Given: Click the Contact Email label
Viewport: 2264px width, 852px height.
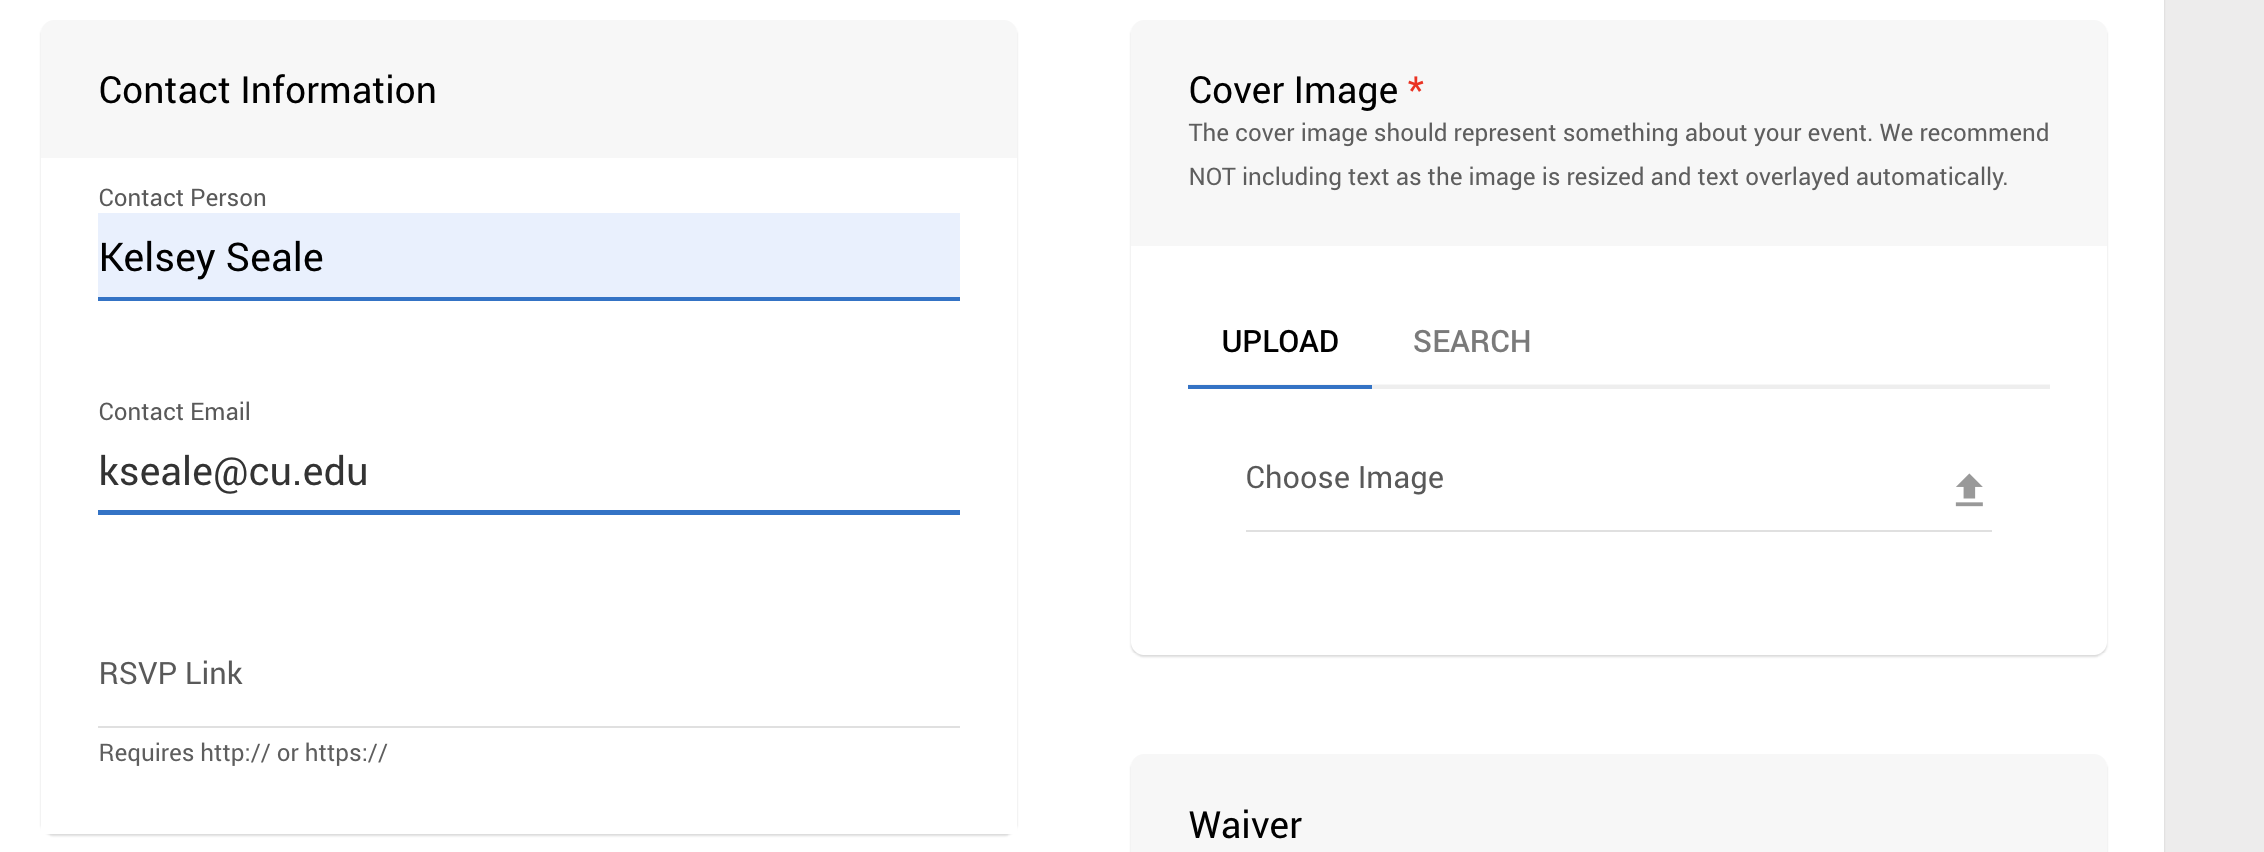Looking at the screenshot, I should pyautogui.click(x=174, y=412).
